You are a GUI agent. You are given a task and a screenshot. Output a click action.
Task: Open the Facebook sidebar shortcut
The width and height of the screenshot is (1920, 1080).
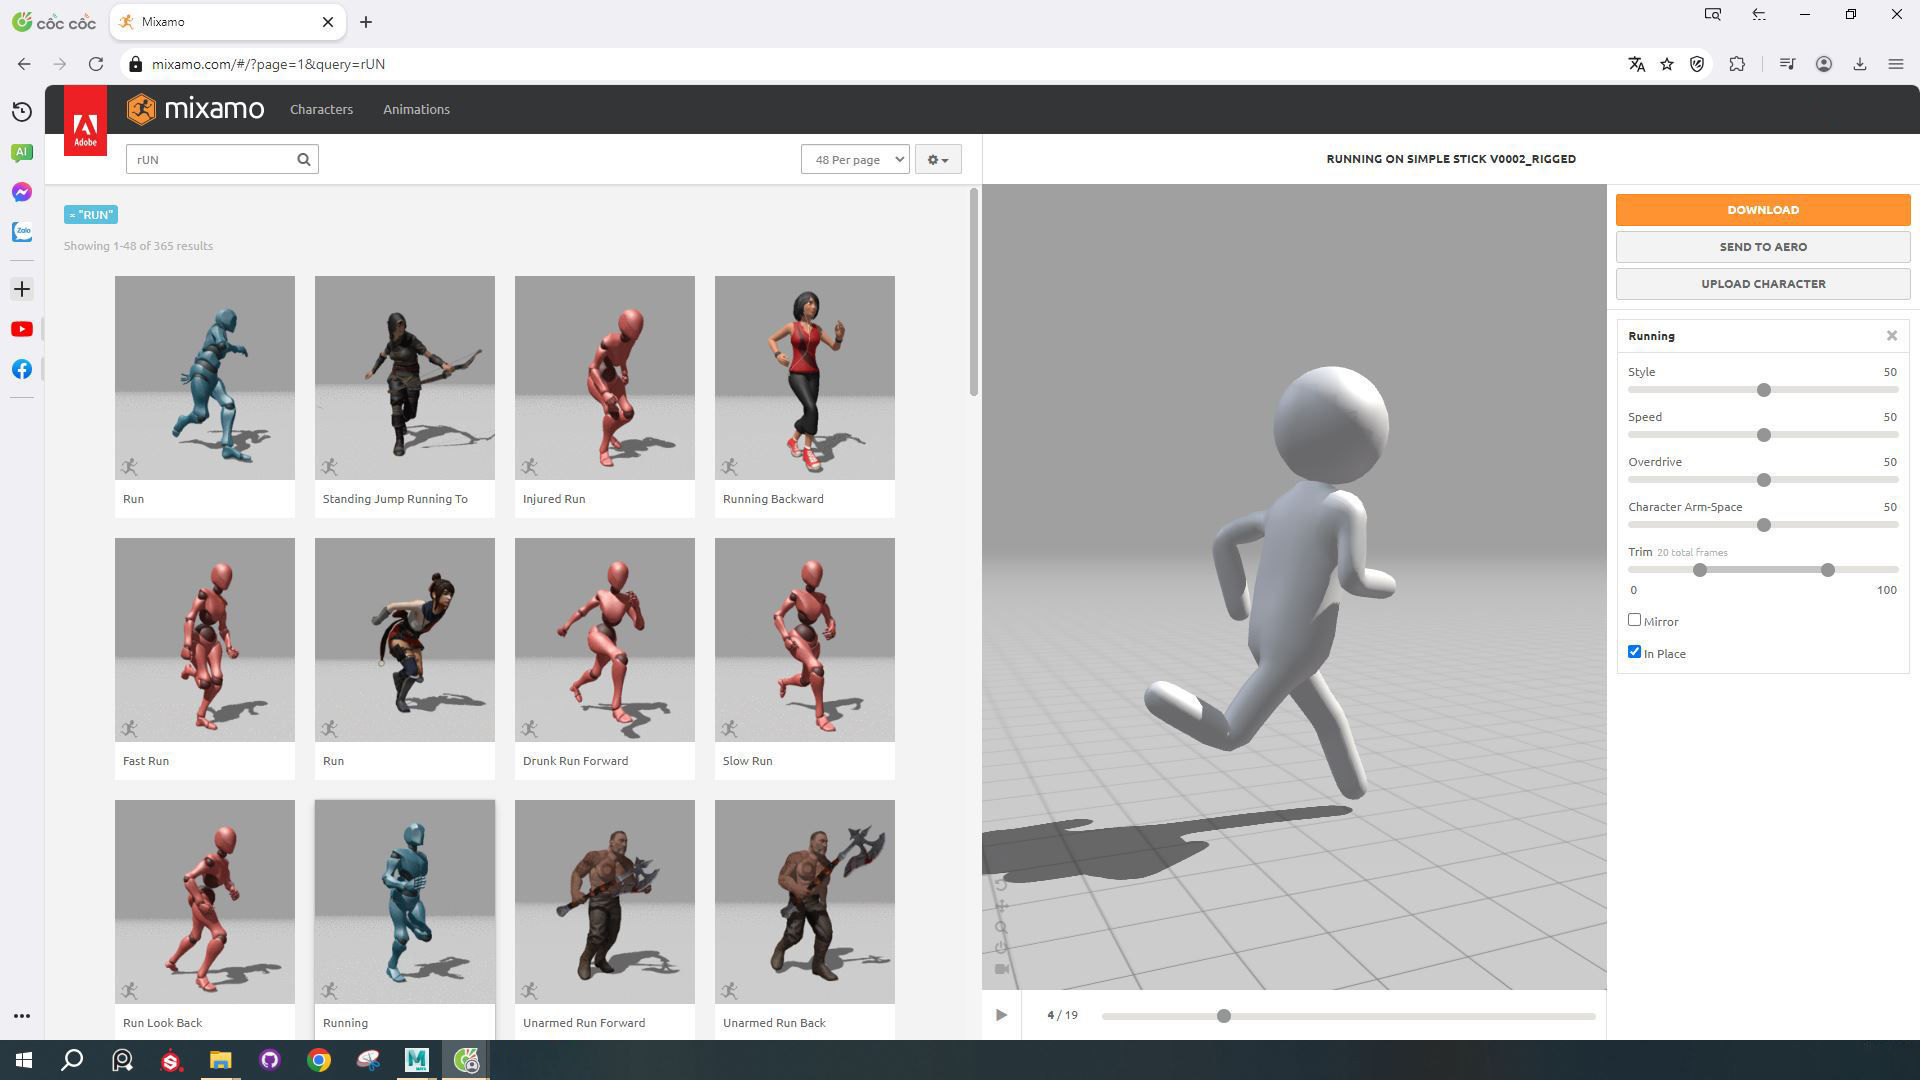(22, 369)
